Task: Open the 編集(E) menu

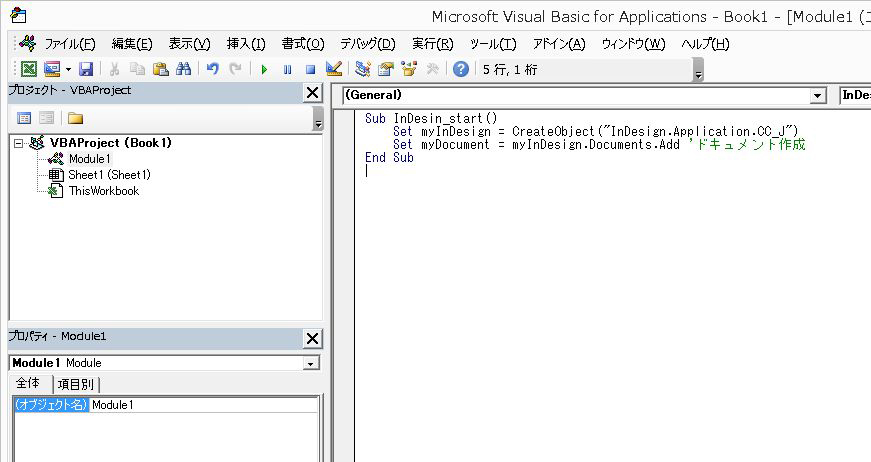Action: pos(132,43)
